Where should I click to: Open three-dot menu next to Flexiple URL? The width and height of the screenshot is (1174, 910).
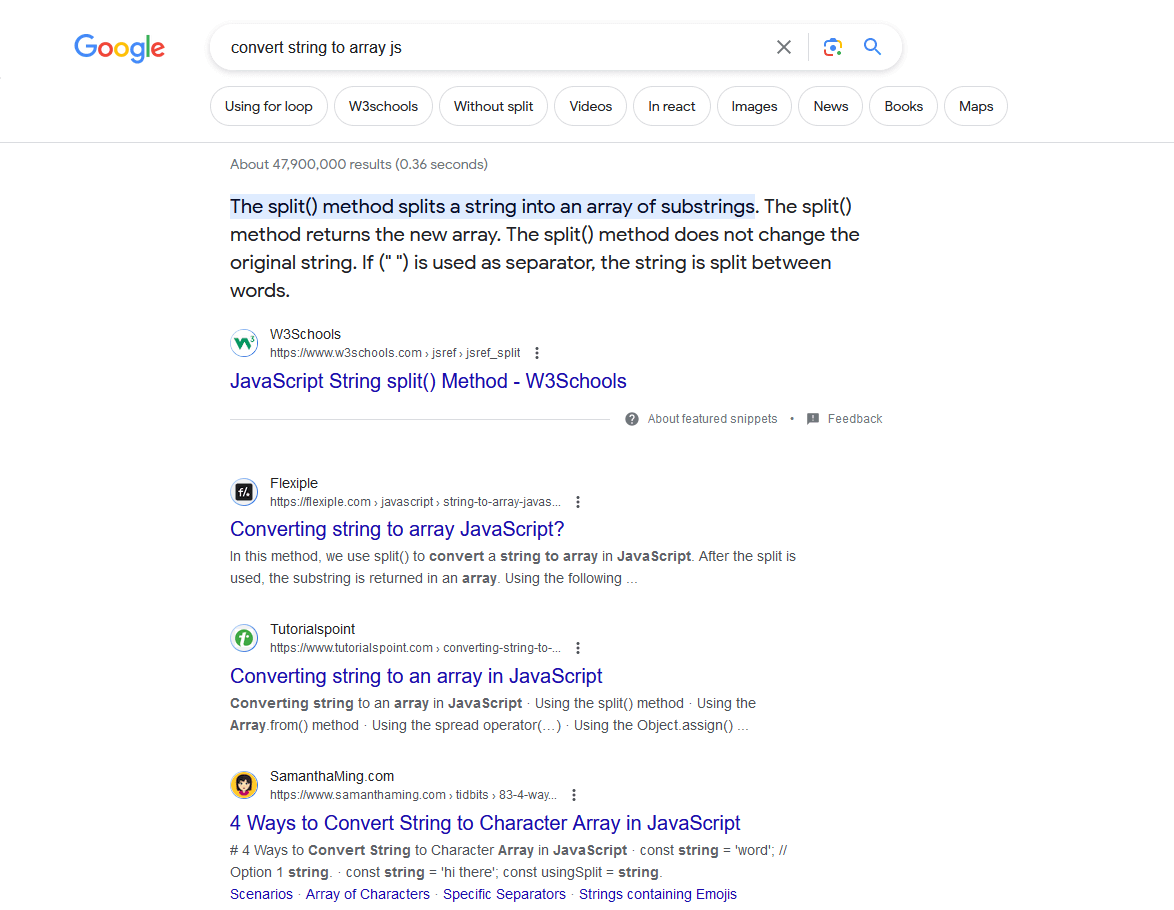(577, 502)
